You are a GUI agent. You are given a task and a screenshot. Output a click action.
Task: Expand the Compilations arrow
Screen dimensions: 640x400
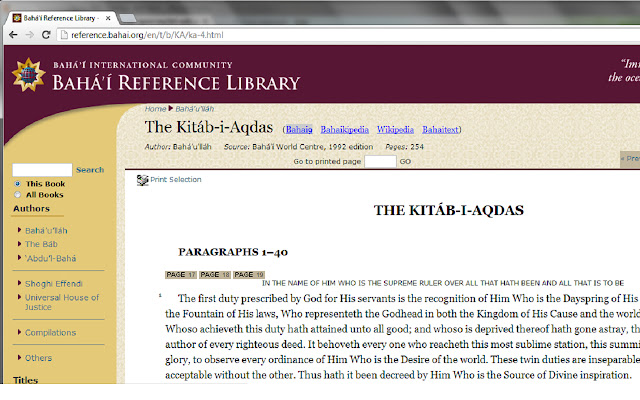19,332
